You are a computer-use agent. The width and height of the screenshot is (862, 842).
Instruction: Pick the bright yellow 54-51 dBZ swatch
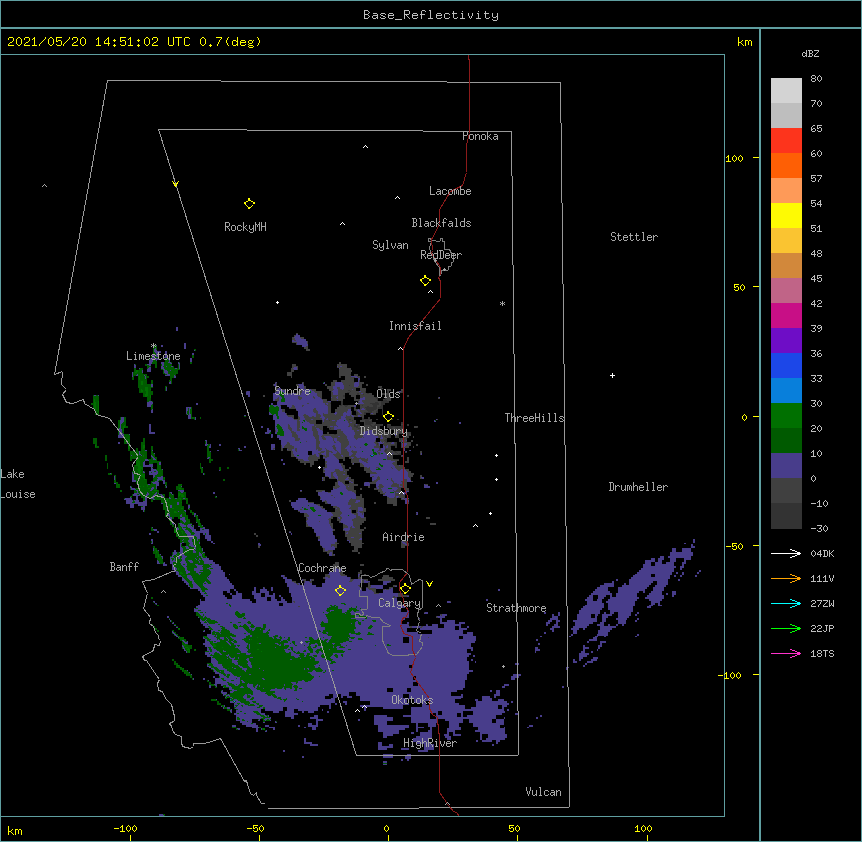[x=786, y=216]
